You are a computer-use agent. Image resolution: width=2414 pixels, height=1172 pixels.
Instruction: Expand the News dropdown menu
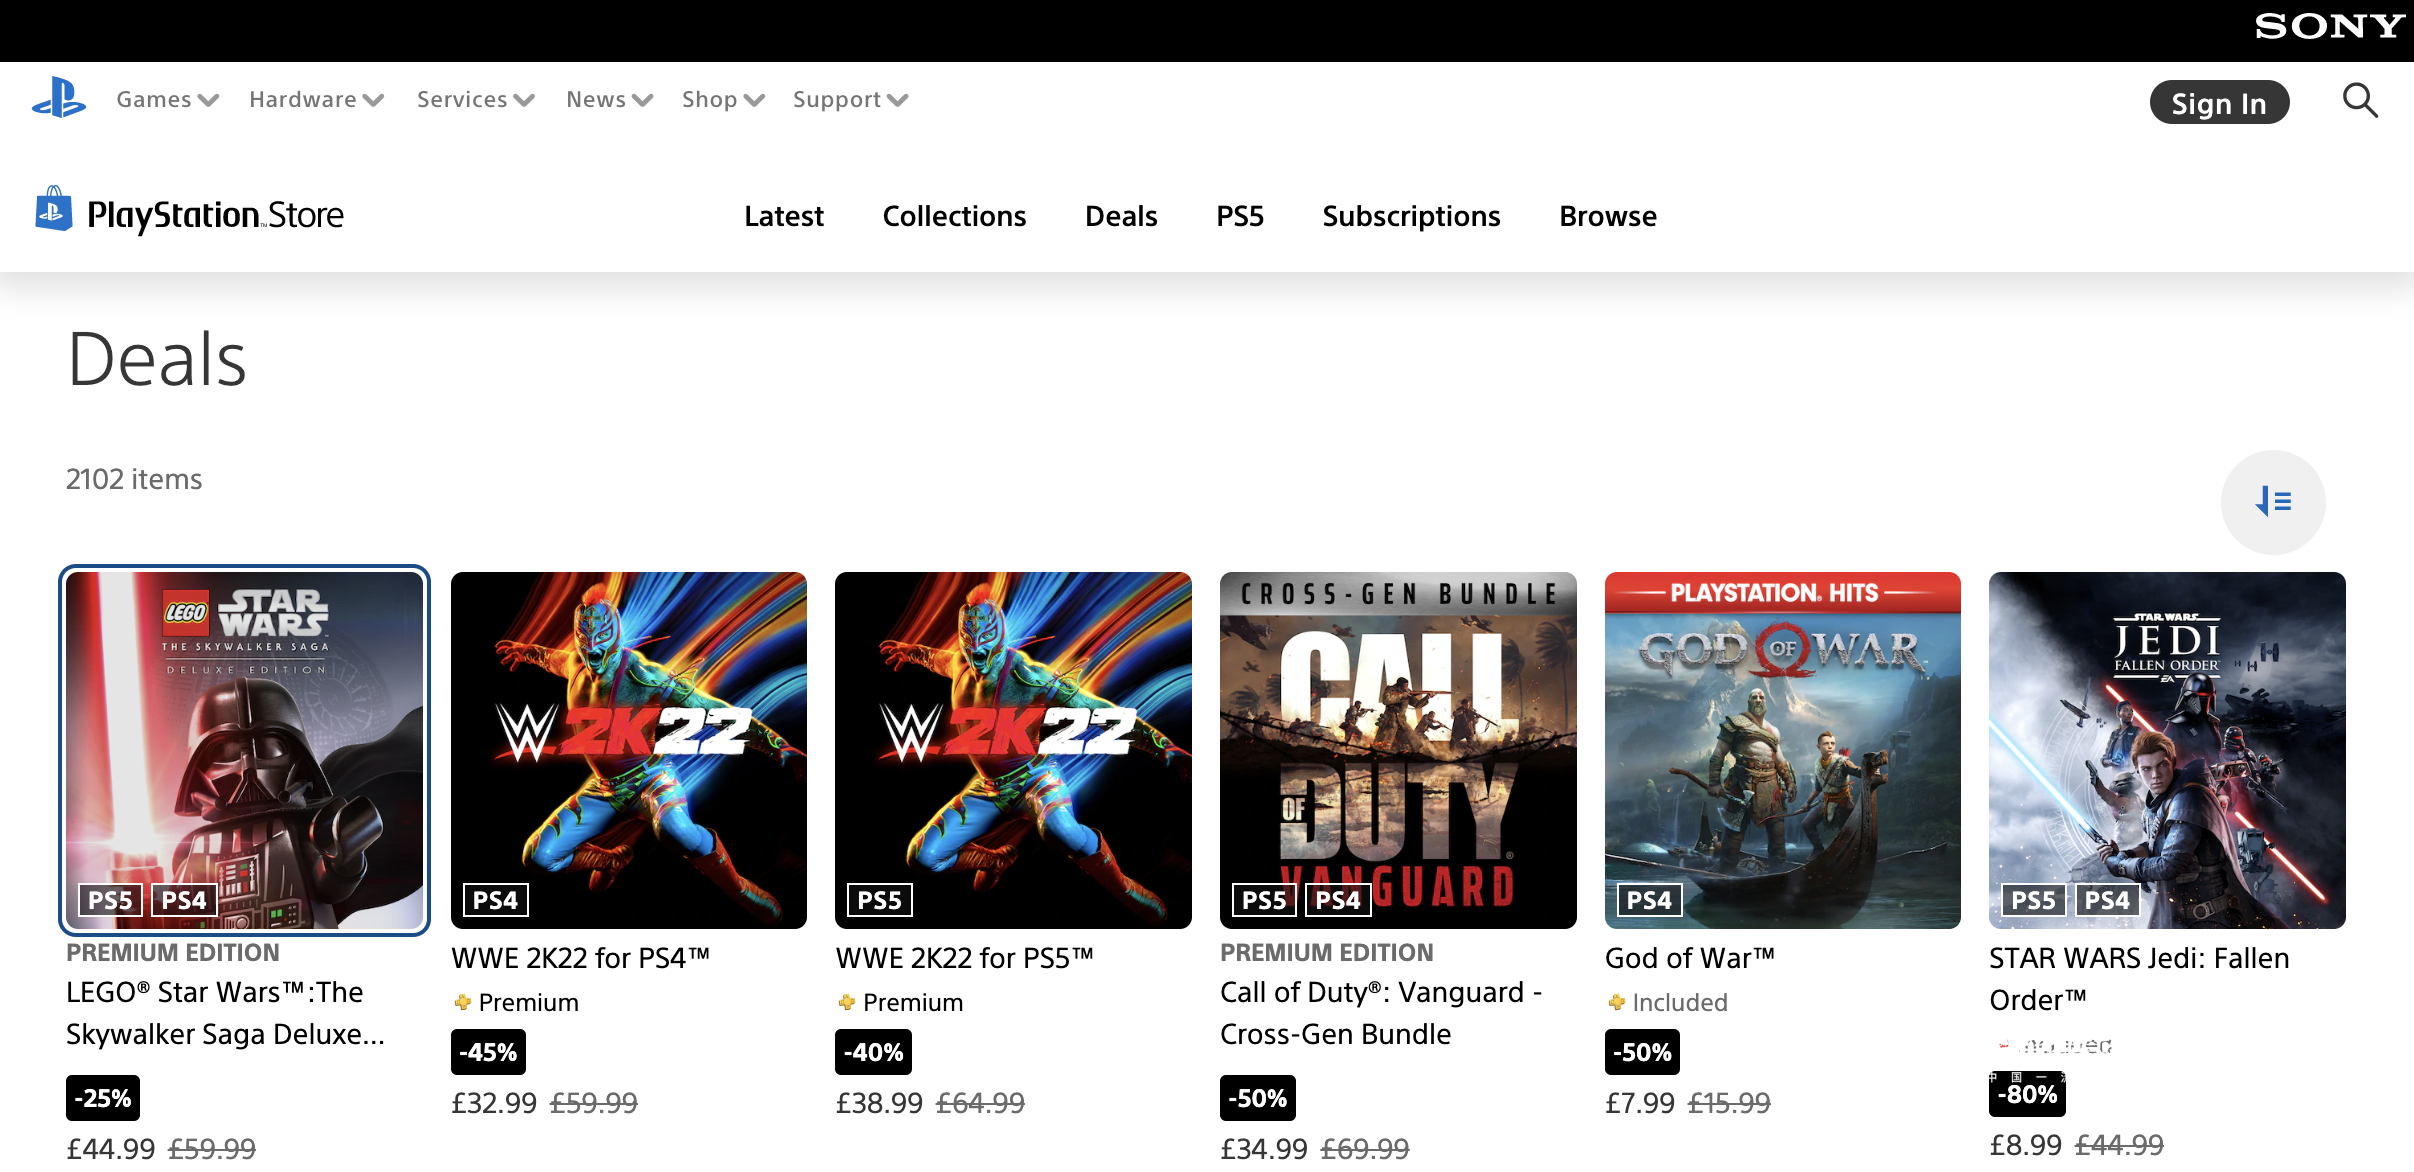[x=609, y=99]
